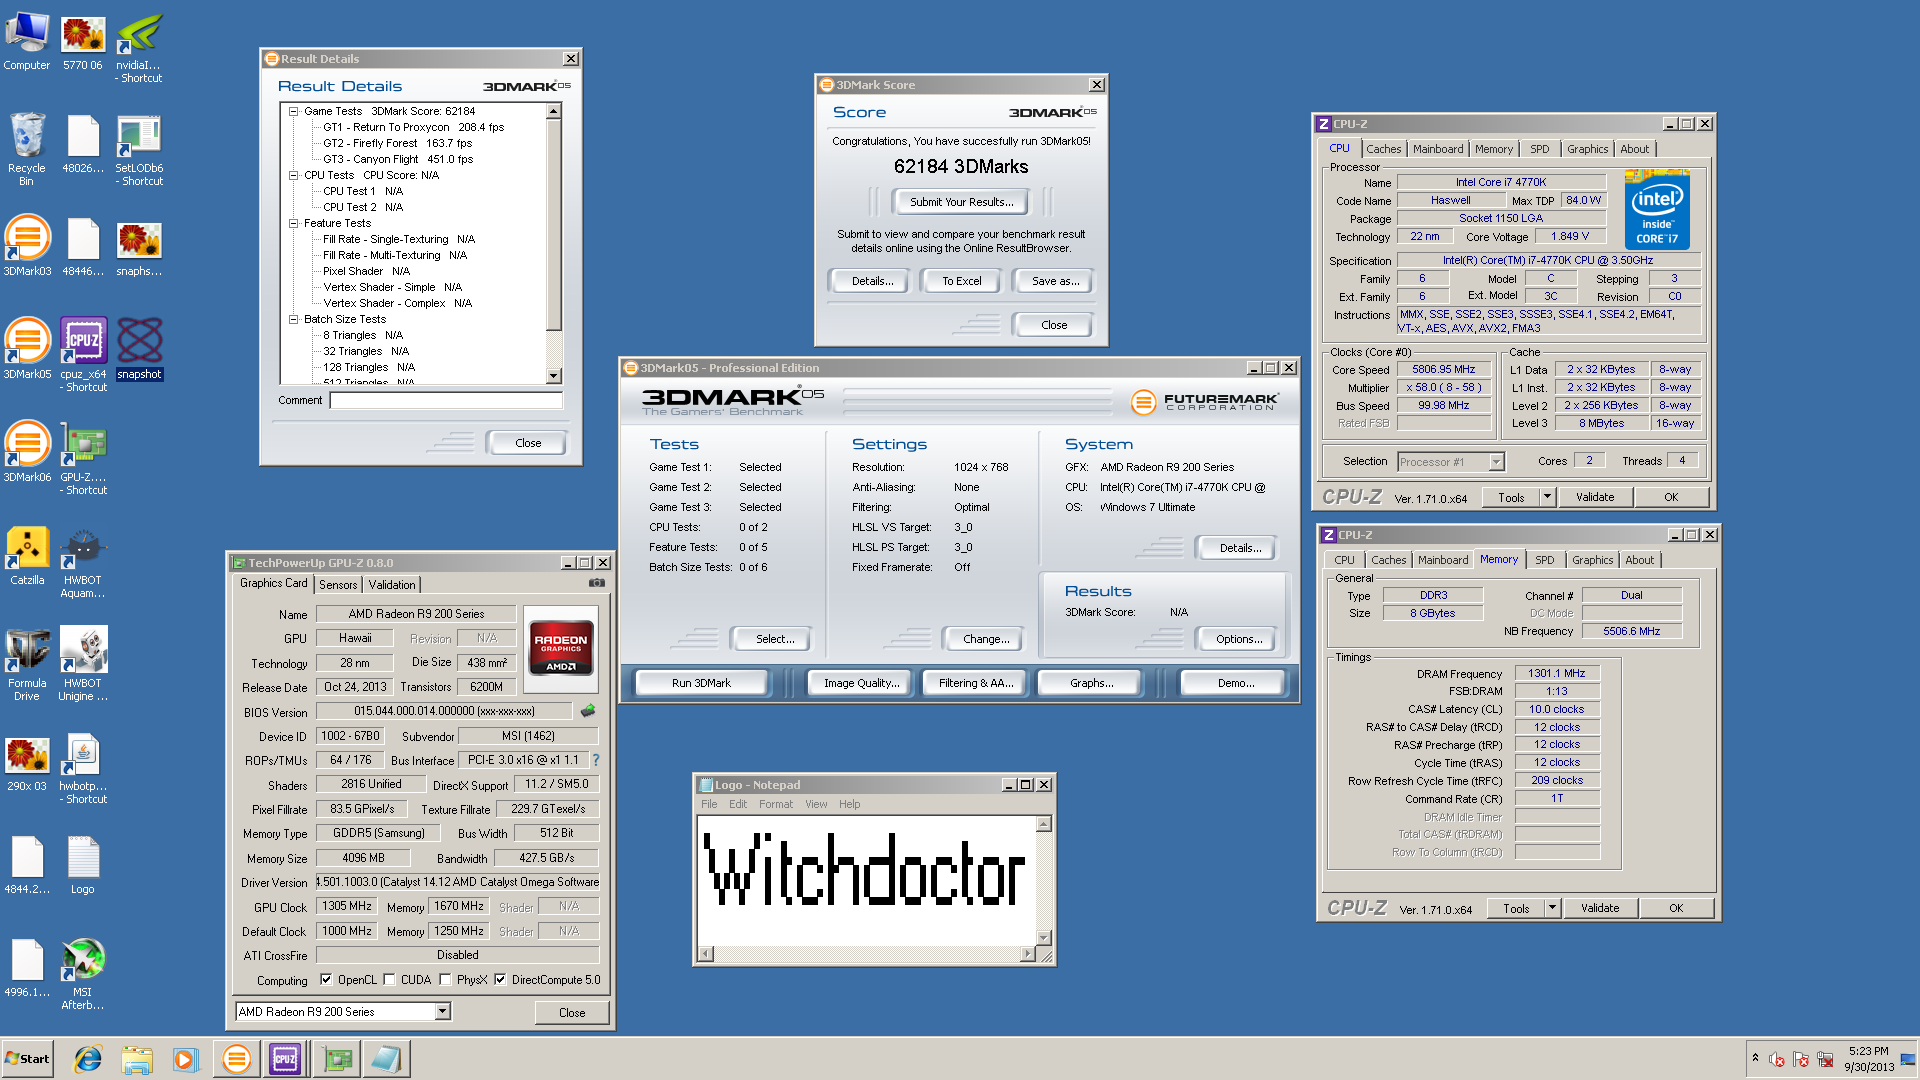Open Windows Media Player from the taskbar
The height and width of the screenshot is (1080, 1920).
(186, 1059)
